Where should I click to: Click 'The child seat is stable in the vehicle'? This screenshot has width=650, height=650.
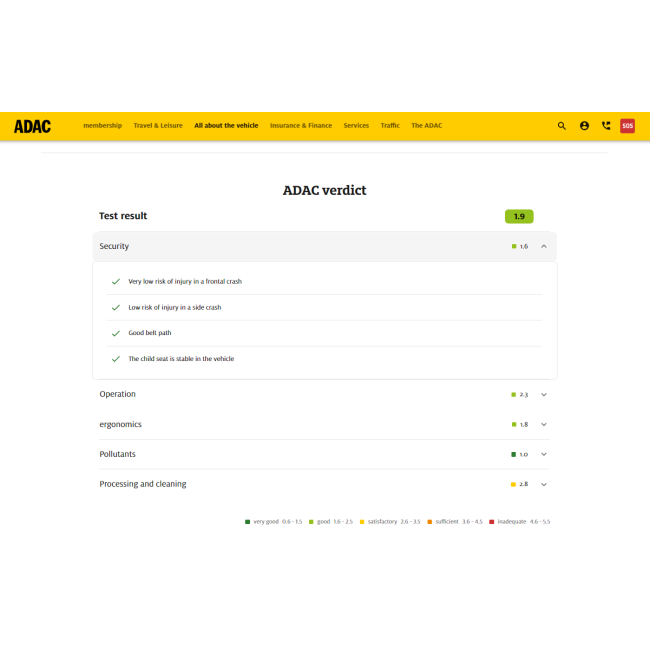[181, 359]
